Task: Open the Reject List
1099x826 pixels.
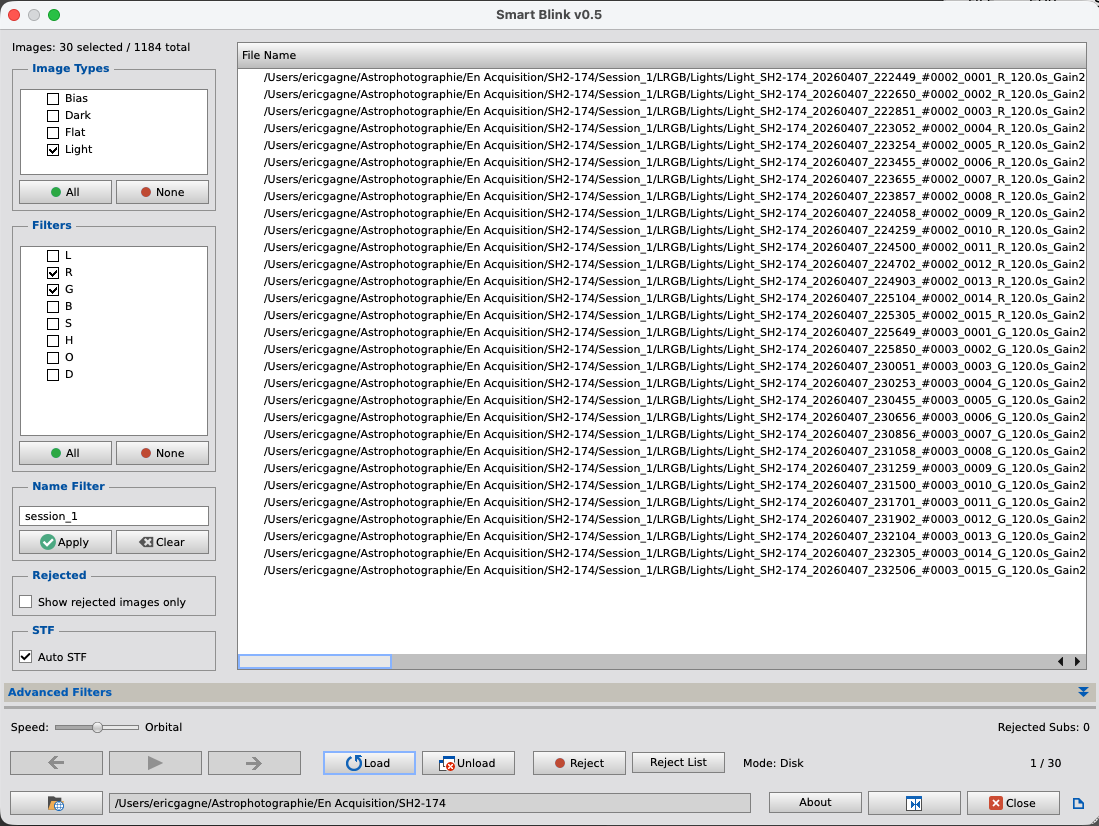Action: [x=678, y=763]
